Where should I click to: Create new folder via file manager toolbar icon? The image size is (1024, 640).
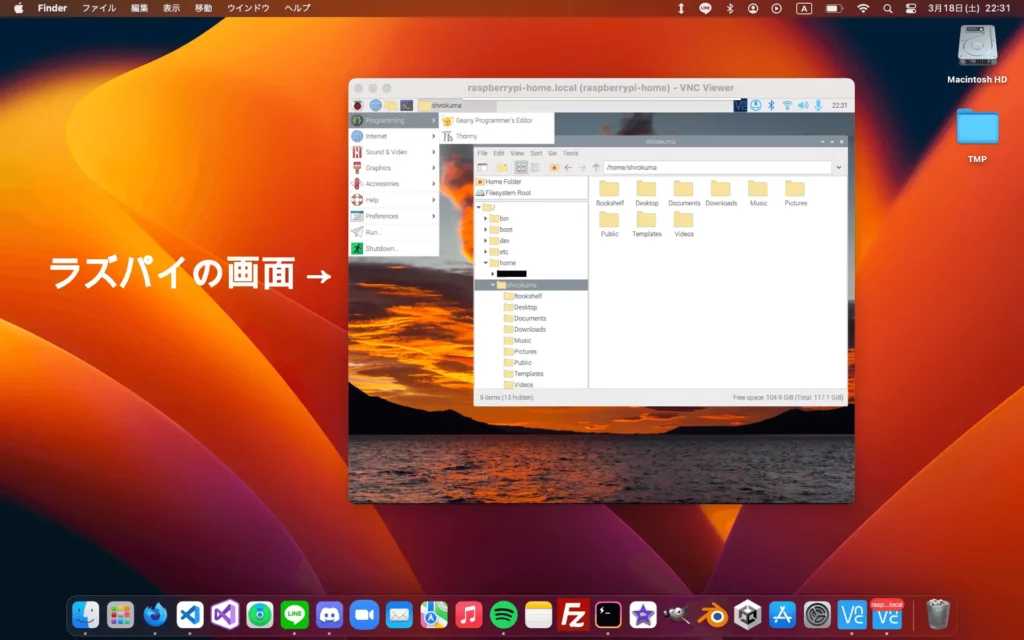(x=502, y=168)
